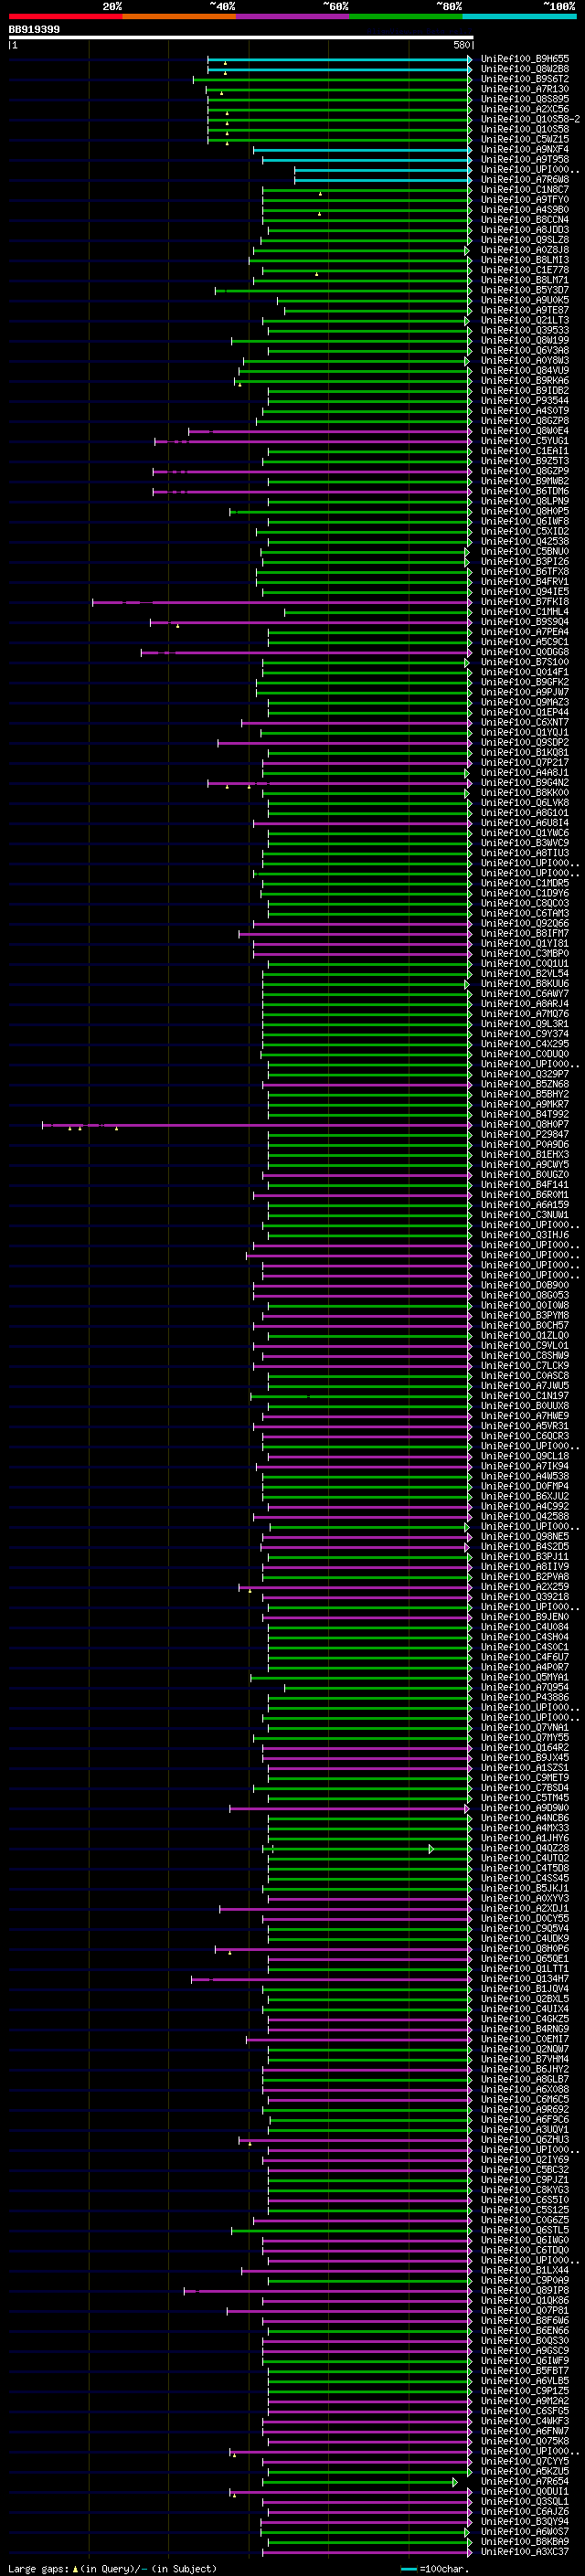Click the green alignment bar of A7R654
This screenshot has height=2576, width=585.
[360, 2481]
